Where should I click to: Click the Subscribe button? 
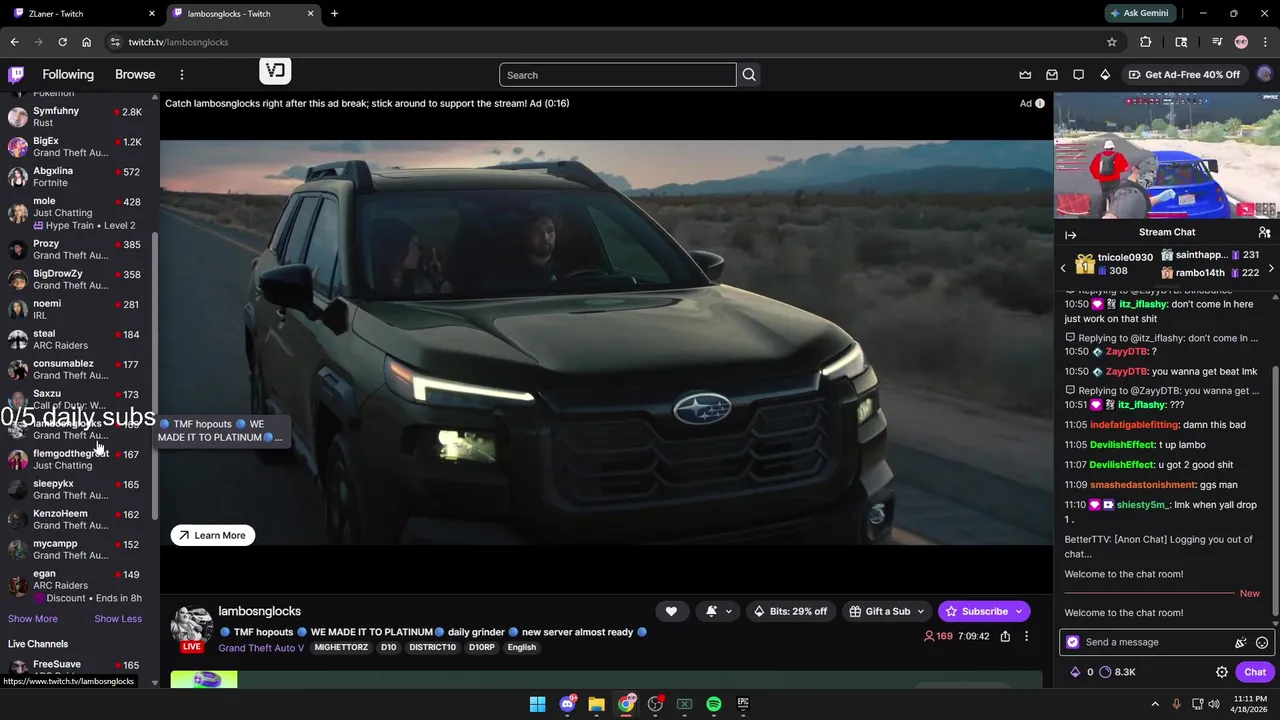click(984, 611)
